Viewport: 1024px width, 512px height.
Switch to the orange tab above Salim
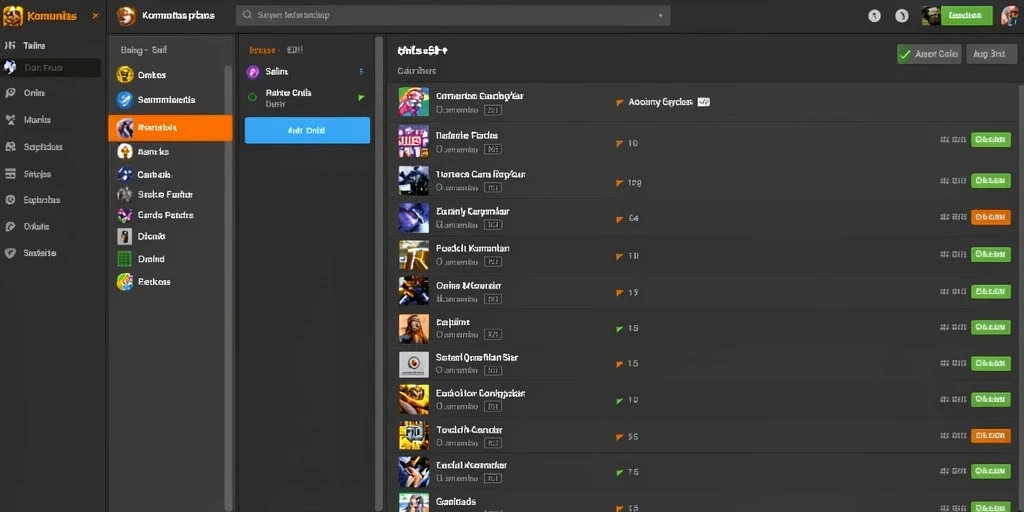[262, 50]
